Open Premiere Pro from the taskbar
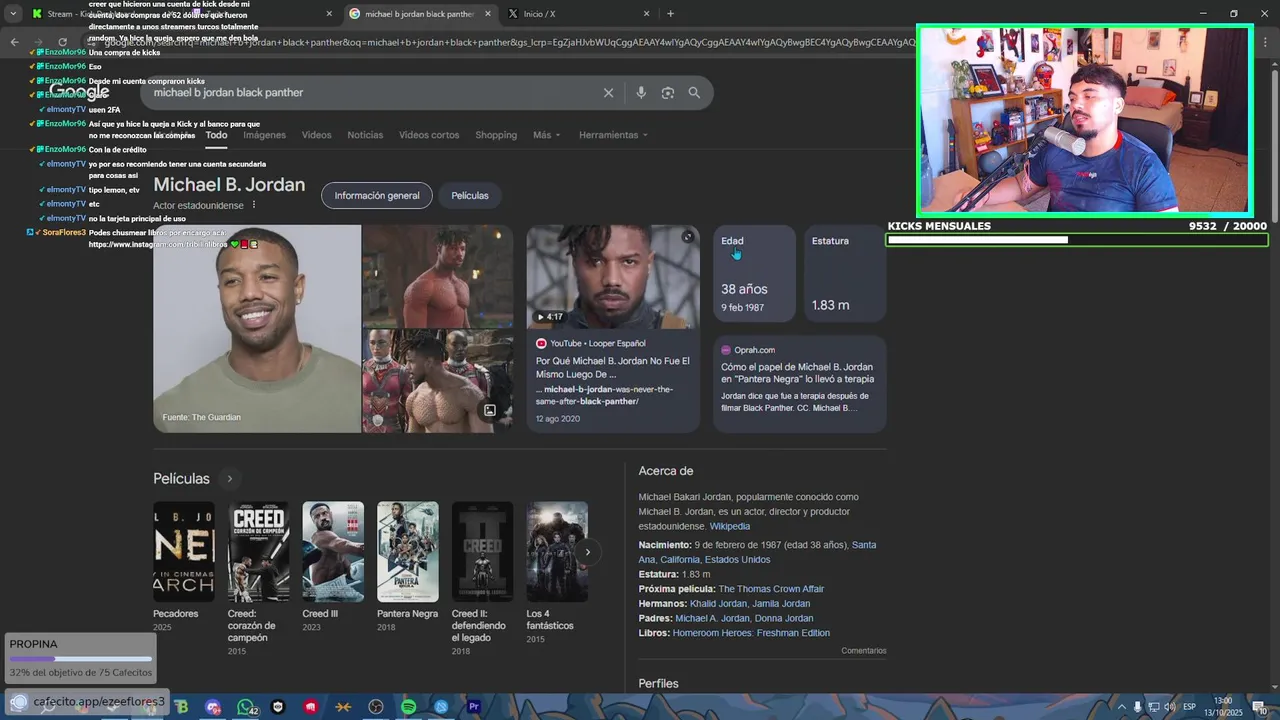The image size is (1280, 720). point(474,707)
